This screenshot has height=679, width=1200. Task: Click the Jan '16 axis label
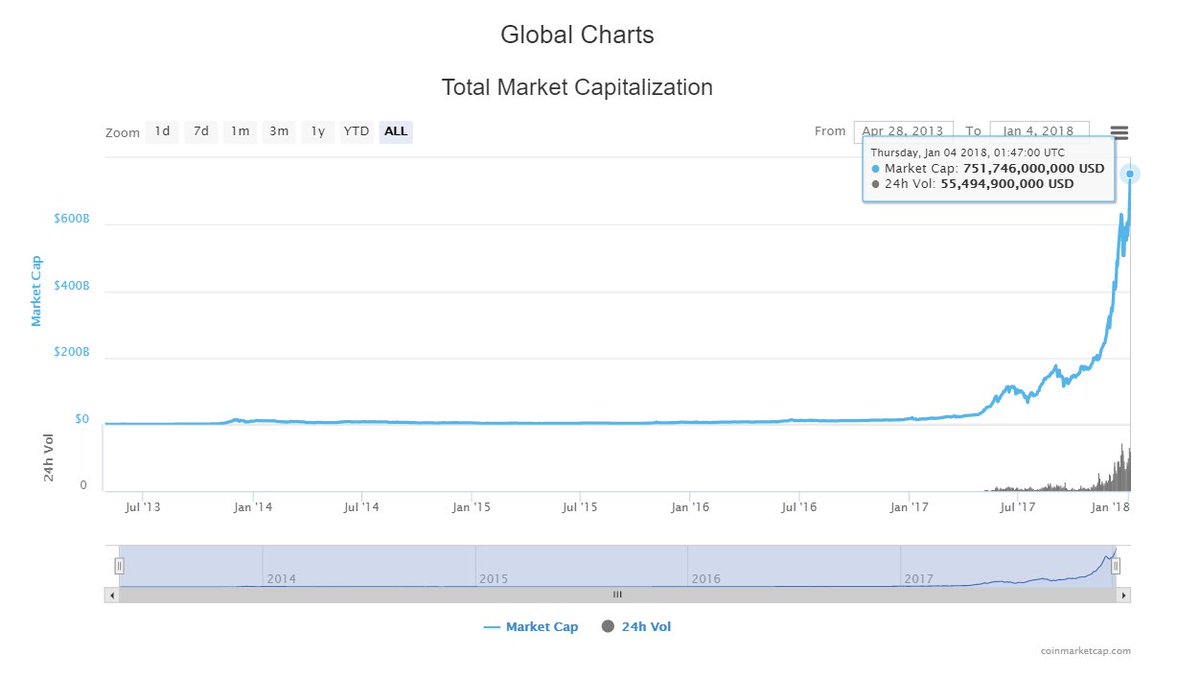tap(690, 507)
